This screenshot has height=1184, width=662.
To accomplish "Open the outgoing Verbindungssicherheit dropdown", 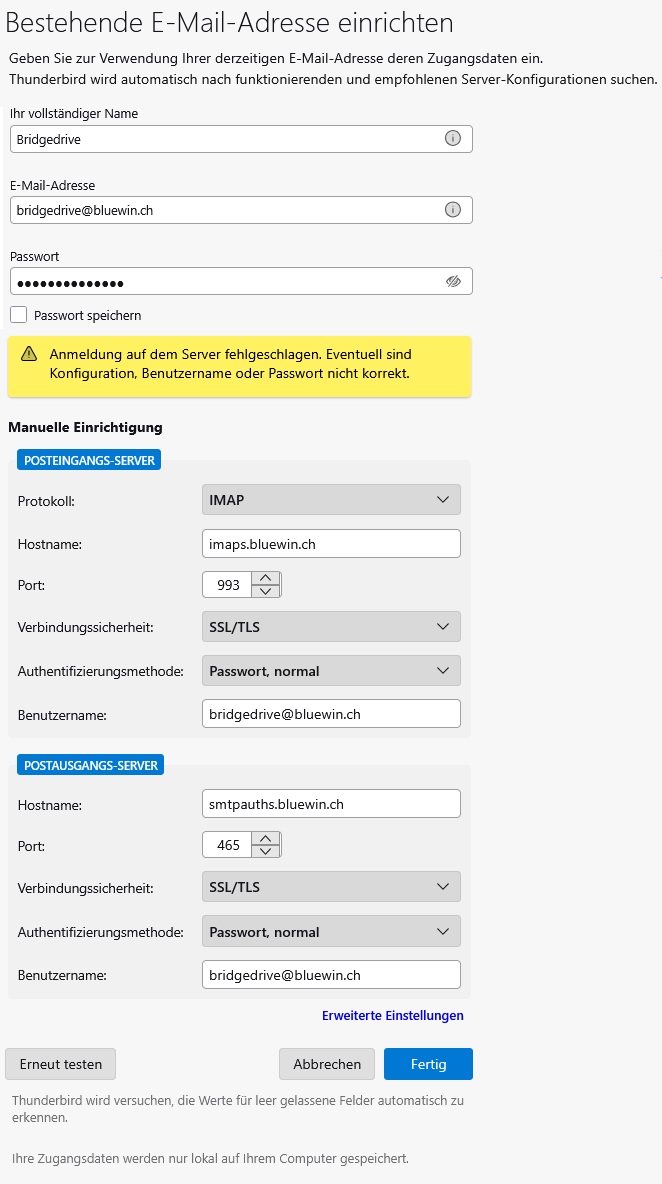I will coord(331,886).
